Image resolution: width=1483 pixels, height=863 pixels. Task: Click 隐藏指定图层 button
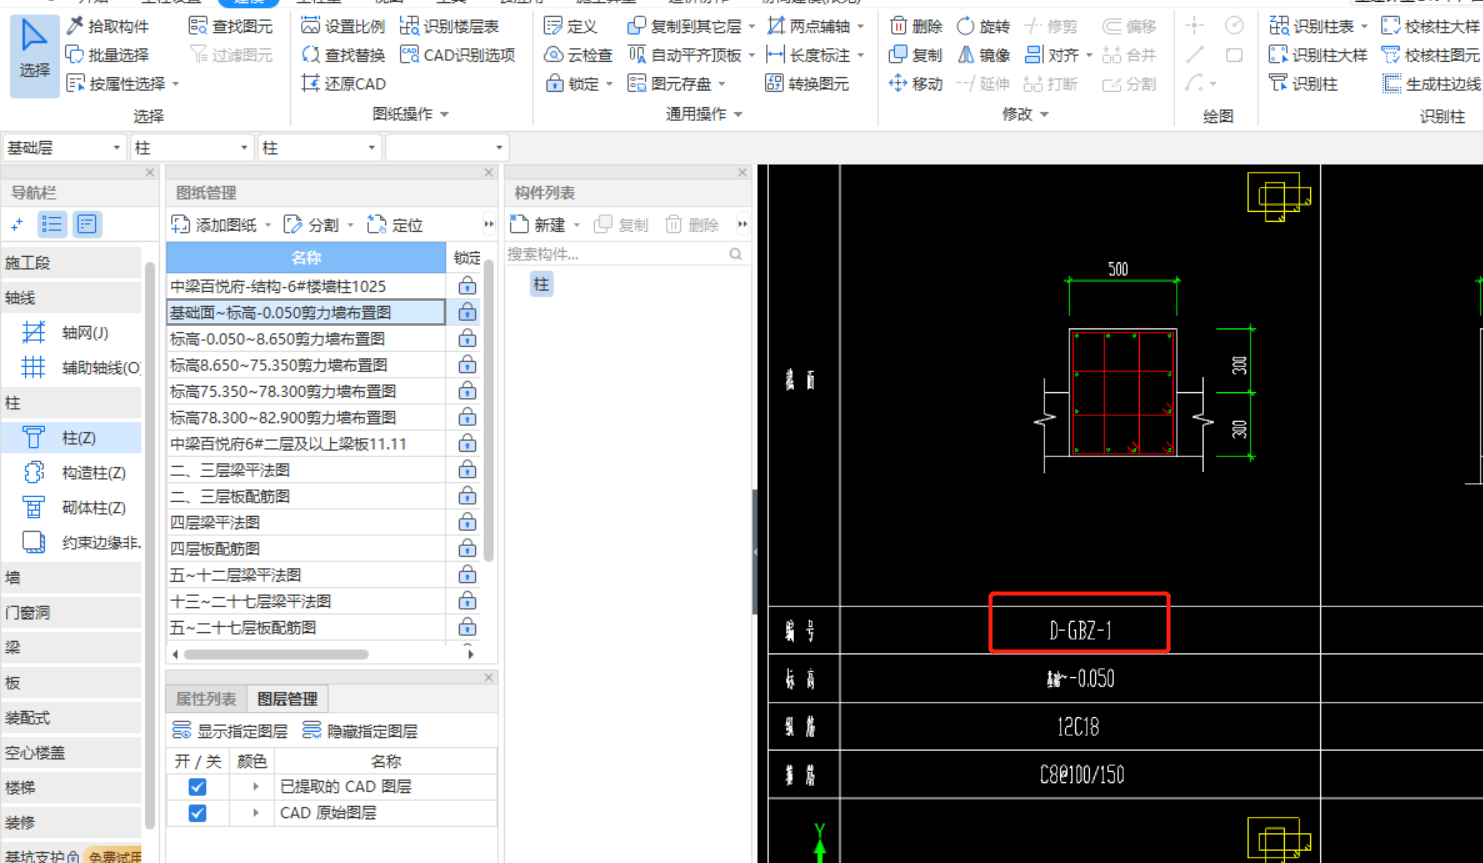click(x=360, y=731)
